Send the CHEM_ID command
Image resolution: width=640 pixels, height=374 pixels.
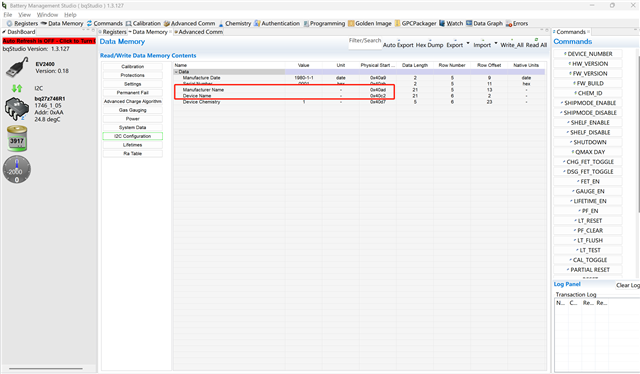point(588,93)
